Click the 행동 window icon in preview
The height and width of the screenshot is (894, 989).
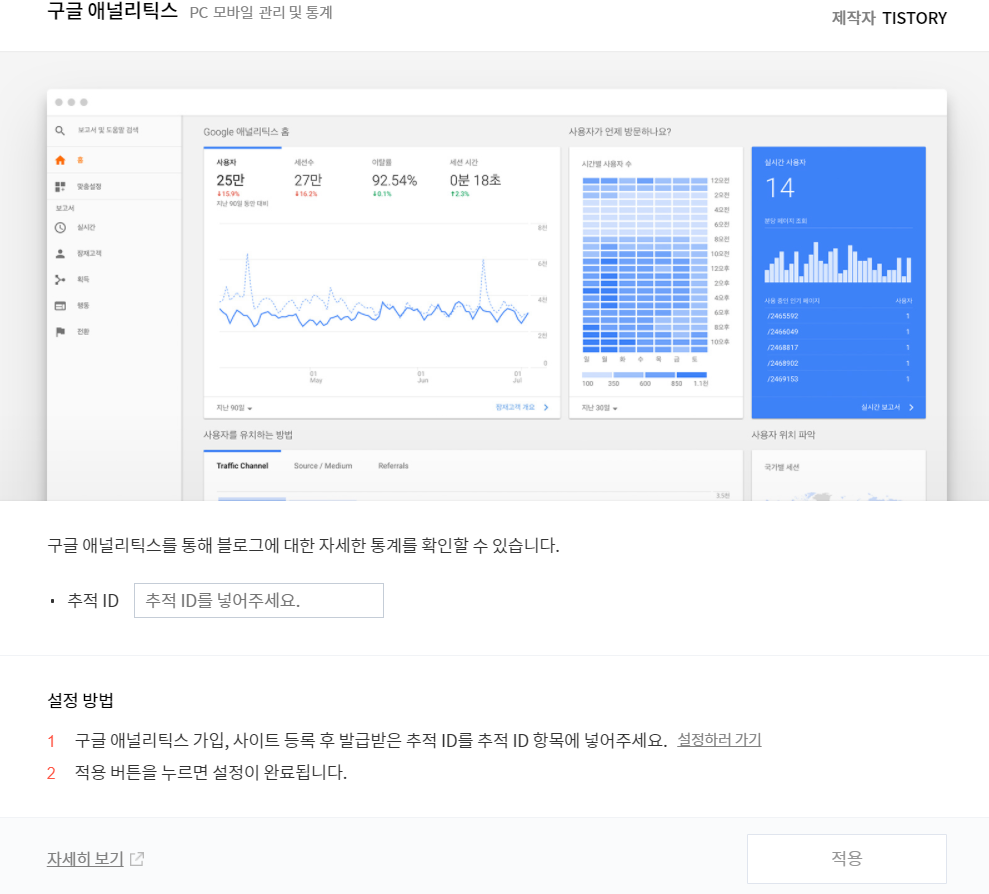[60, 306]
